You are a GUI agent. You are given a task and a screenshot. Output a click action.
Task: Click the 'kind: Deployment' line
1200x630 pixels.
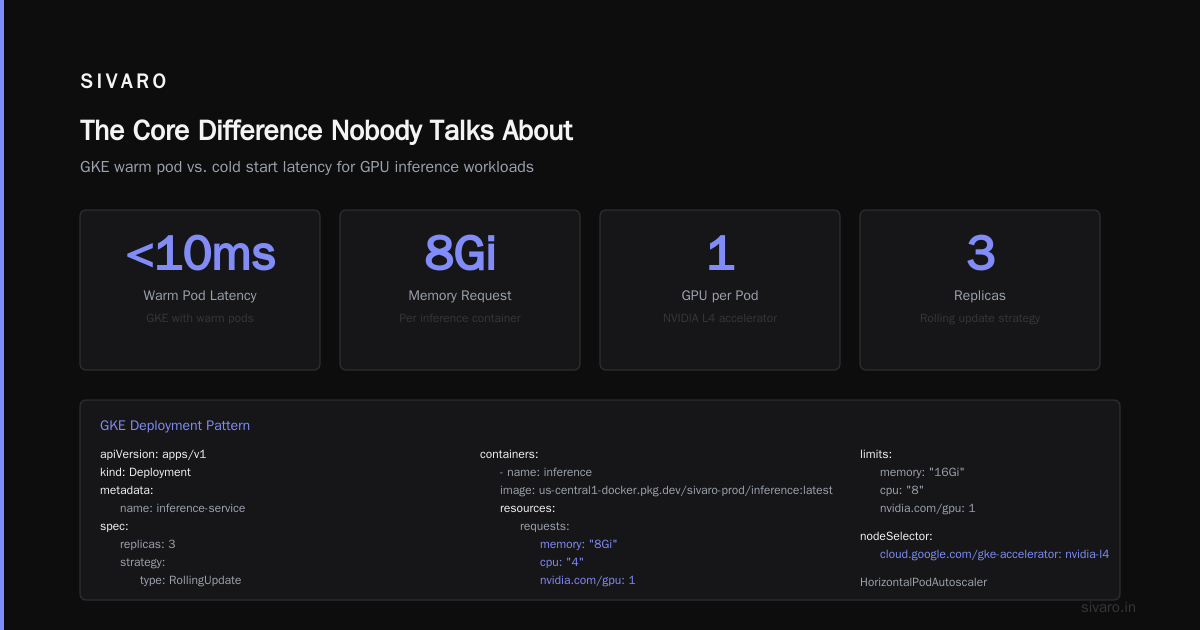click(x=145, y=472)
